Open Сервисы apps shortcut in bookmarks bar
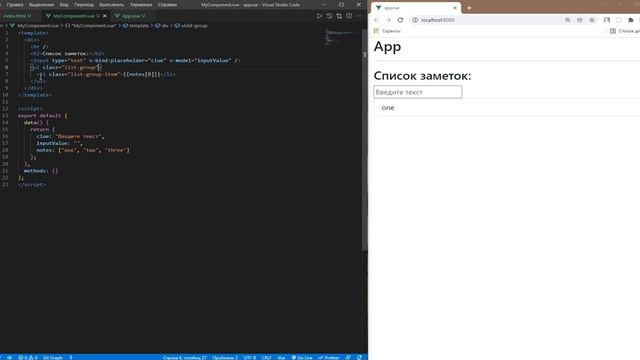Screen dimensions: 640x360 pyautogui.click(x=387, y=31)
